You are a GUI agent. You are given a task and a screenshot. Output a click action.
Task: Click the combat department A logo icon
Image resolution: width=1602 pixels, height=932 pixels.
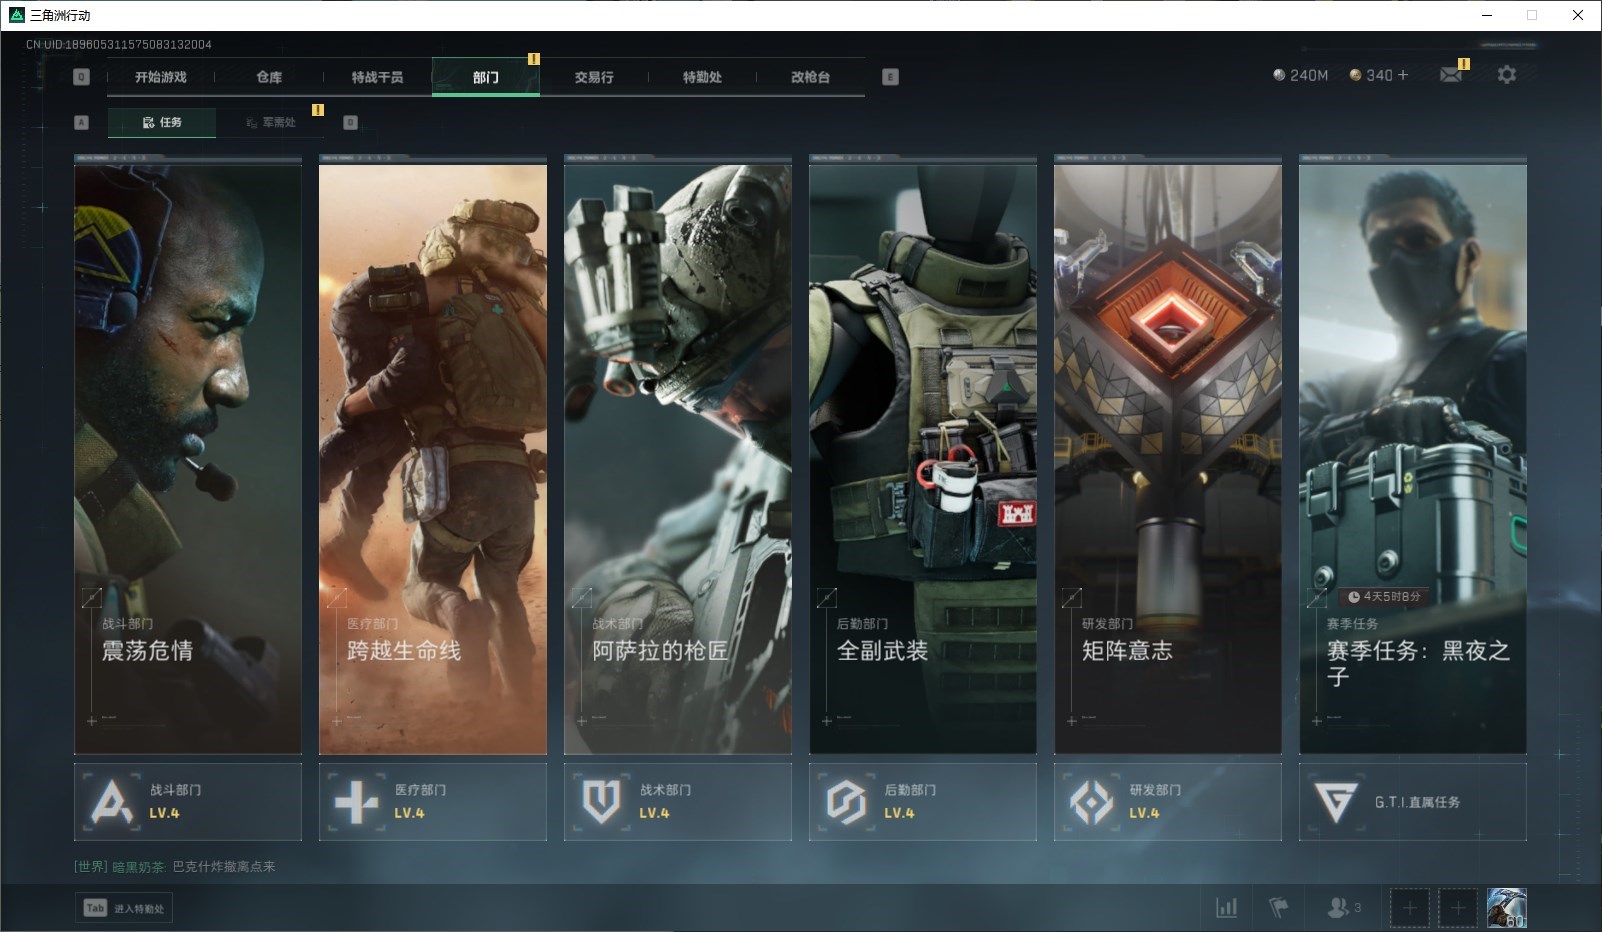click(111, 802)
